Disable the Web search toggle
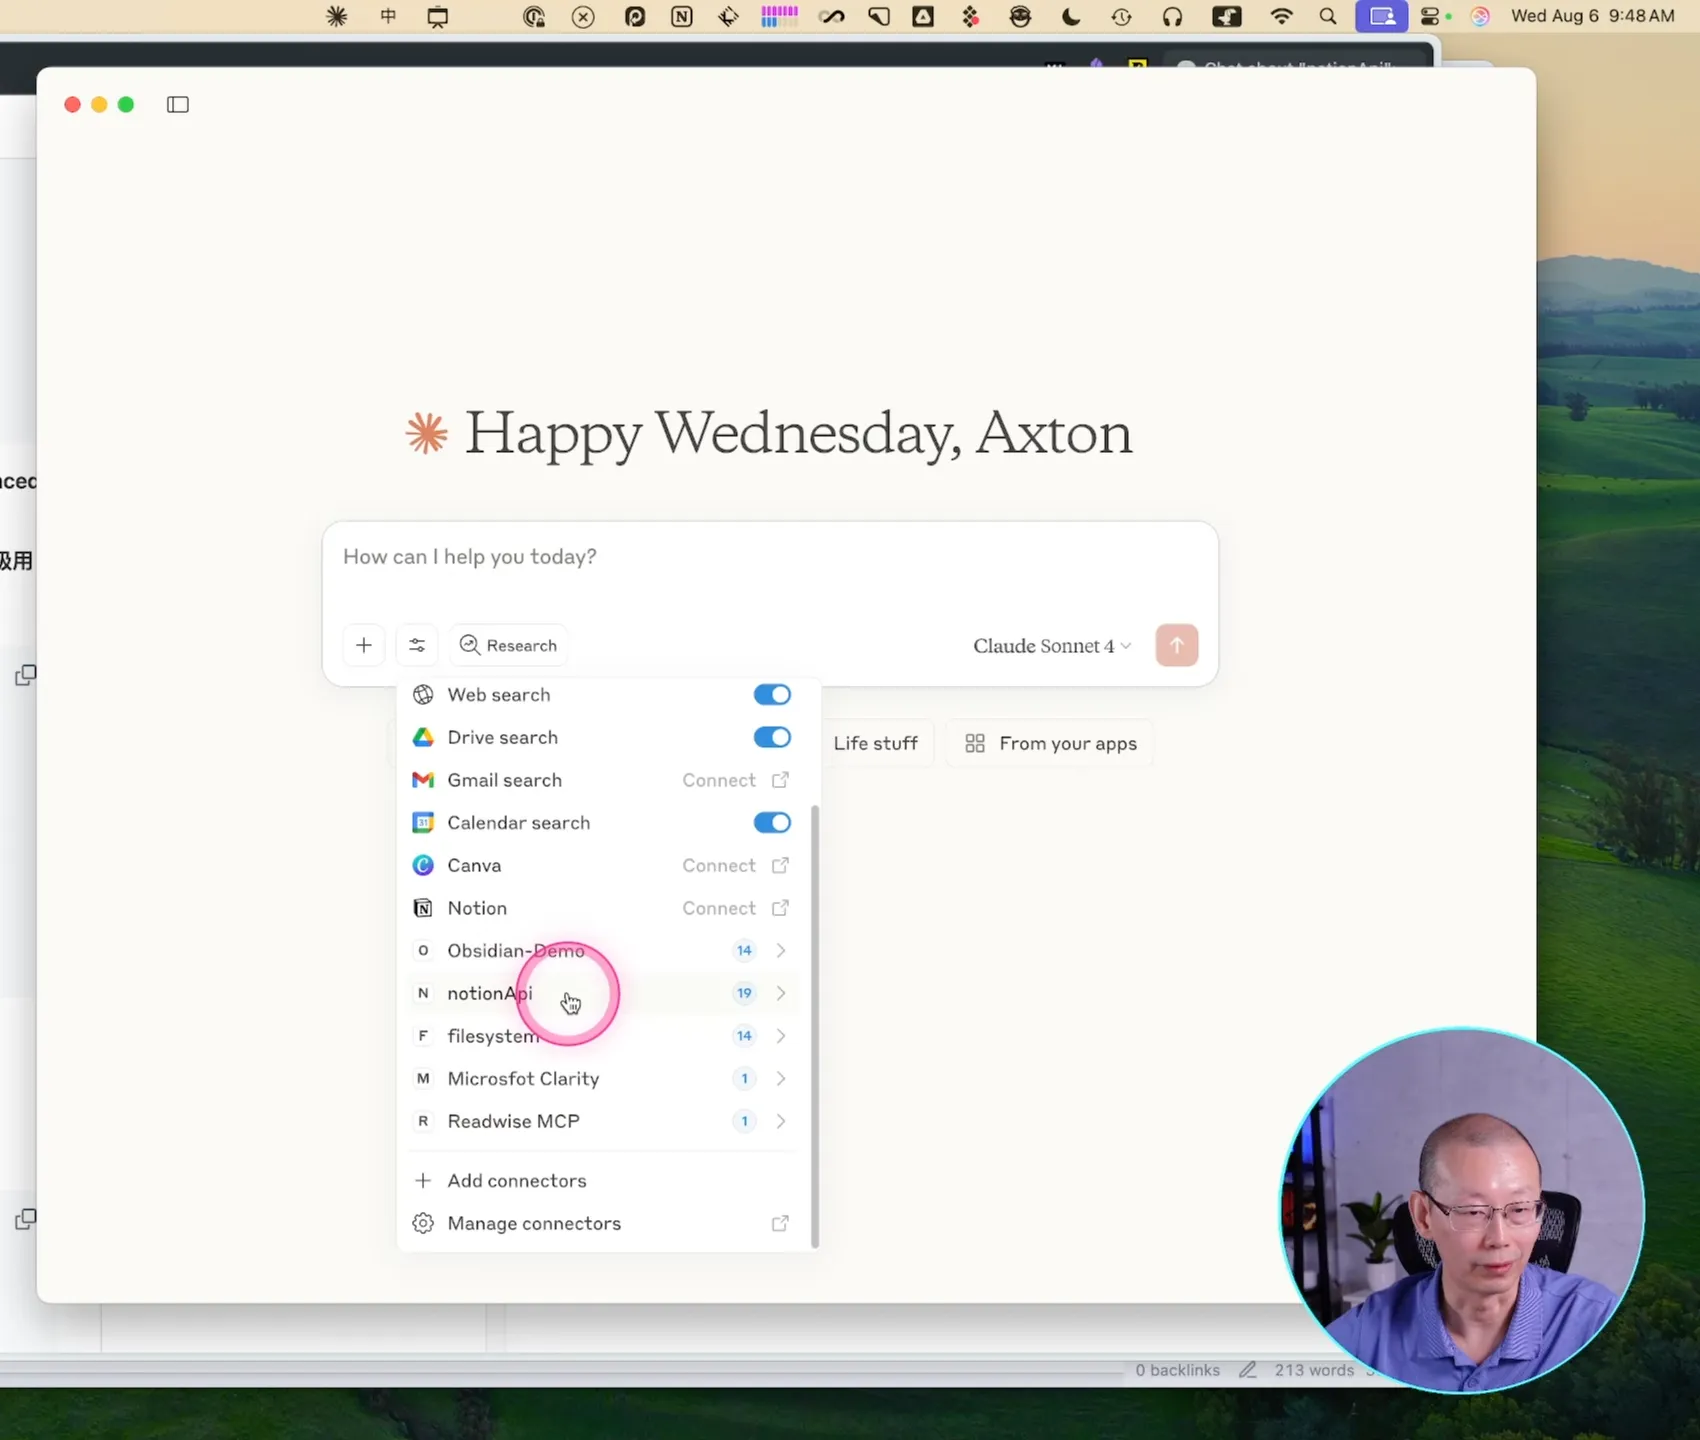This screenshot has width=1700, height=1440. coord(772,695)
